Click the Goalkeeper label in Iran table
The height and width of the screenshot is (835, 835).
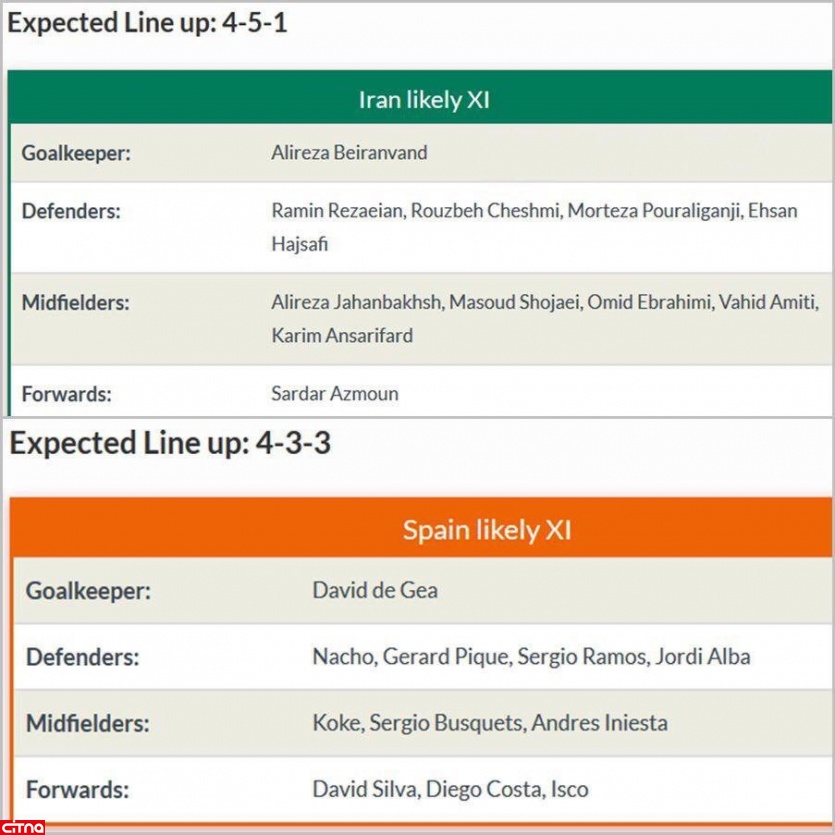click(77, 153)
